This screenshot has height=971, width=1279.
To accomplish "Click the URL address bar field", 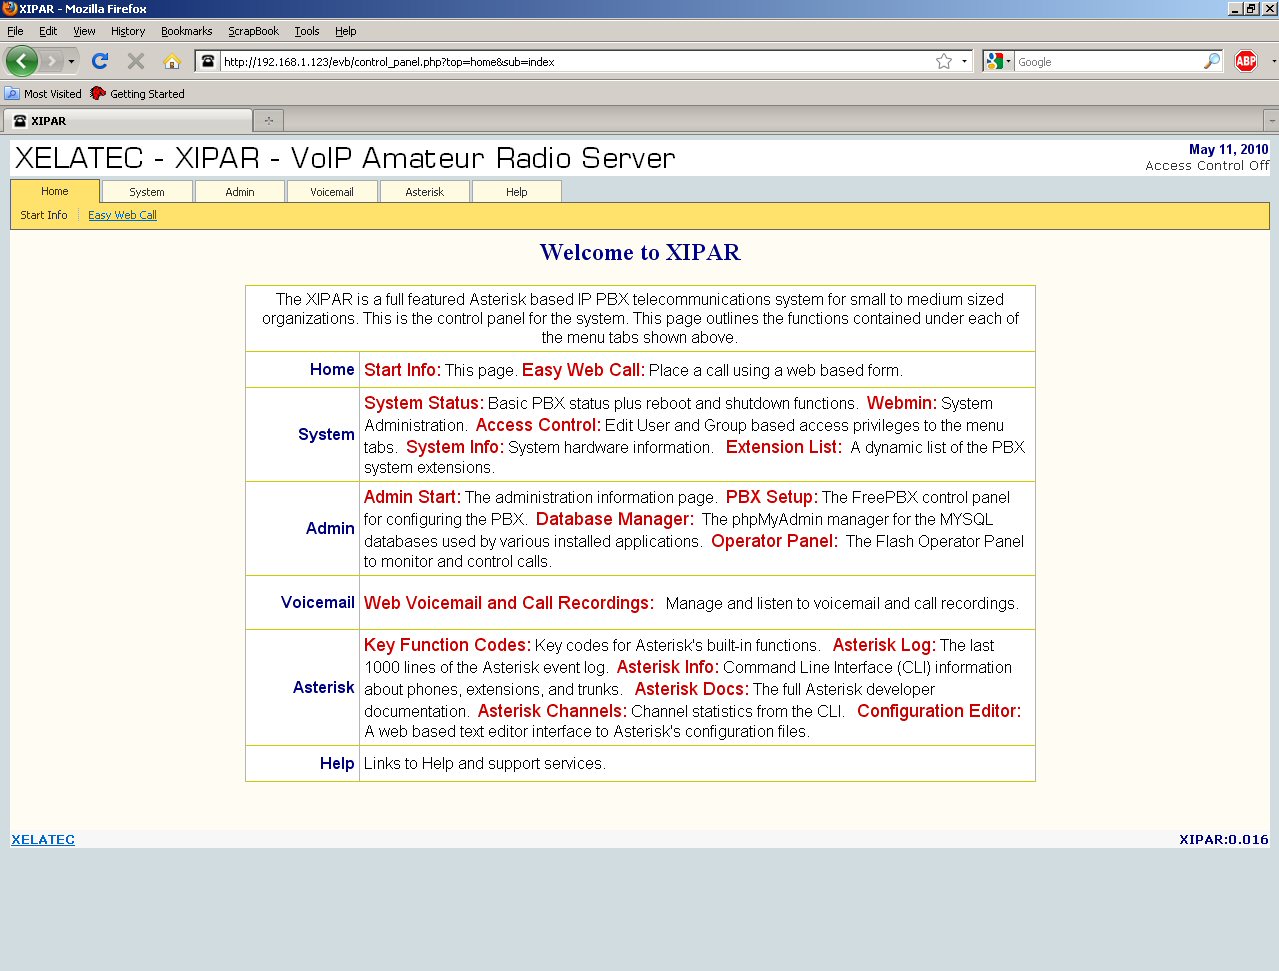I will (x=570, y=62).
